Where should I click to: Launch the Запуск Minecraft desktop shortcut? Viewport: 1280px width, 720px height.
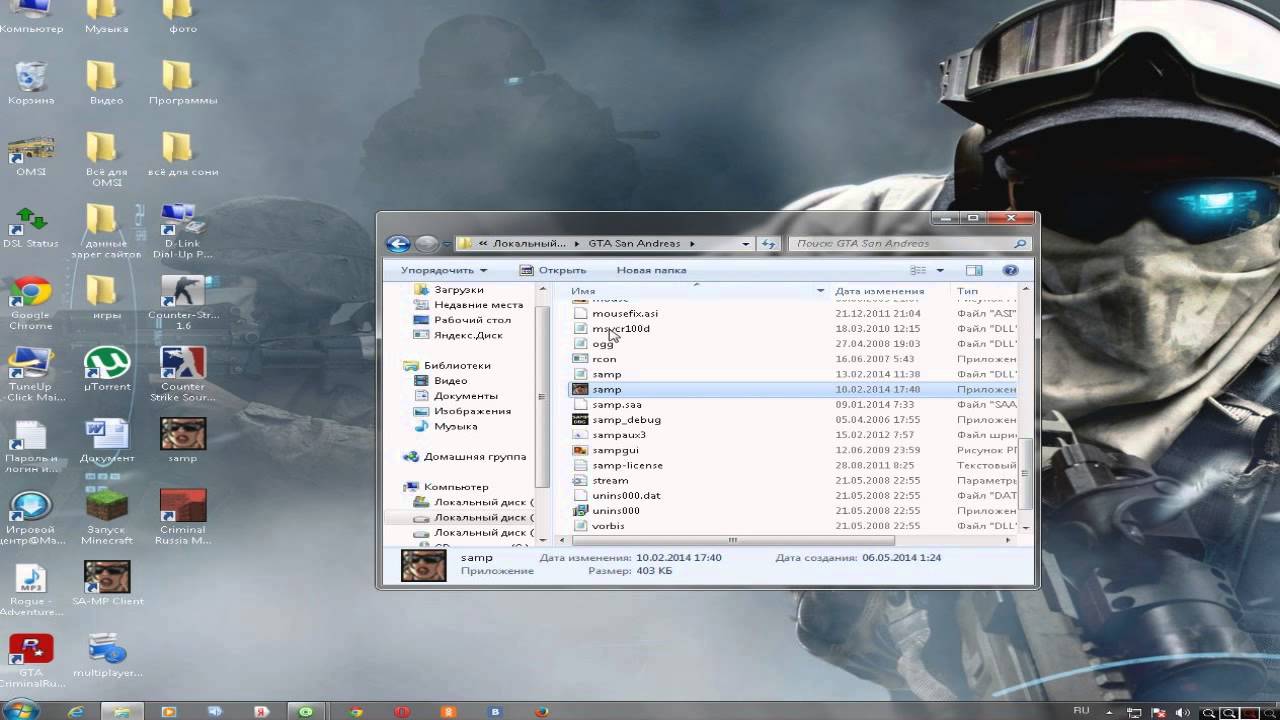[106, 518]
